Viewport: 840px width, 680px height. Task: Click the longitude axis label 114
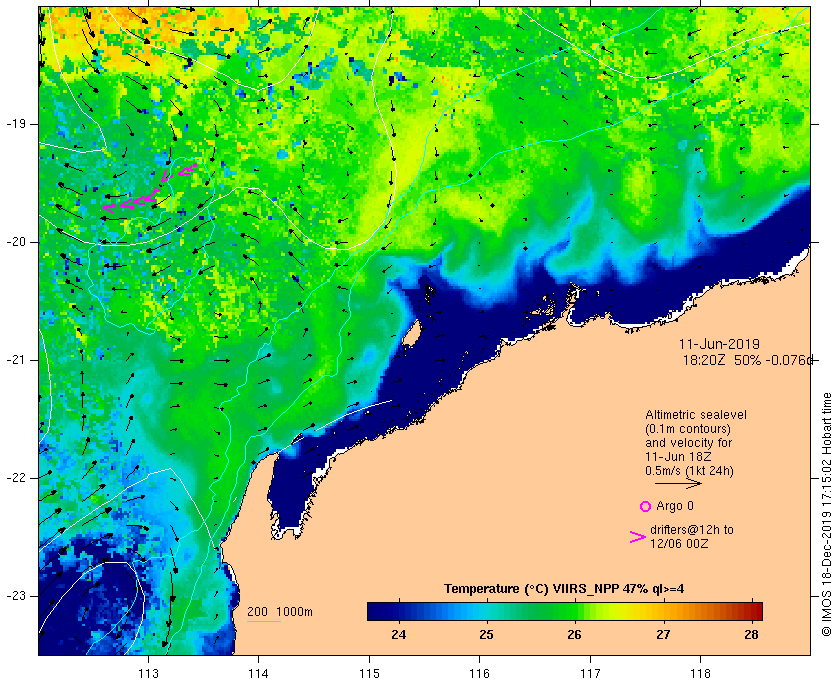point(259,673)
